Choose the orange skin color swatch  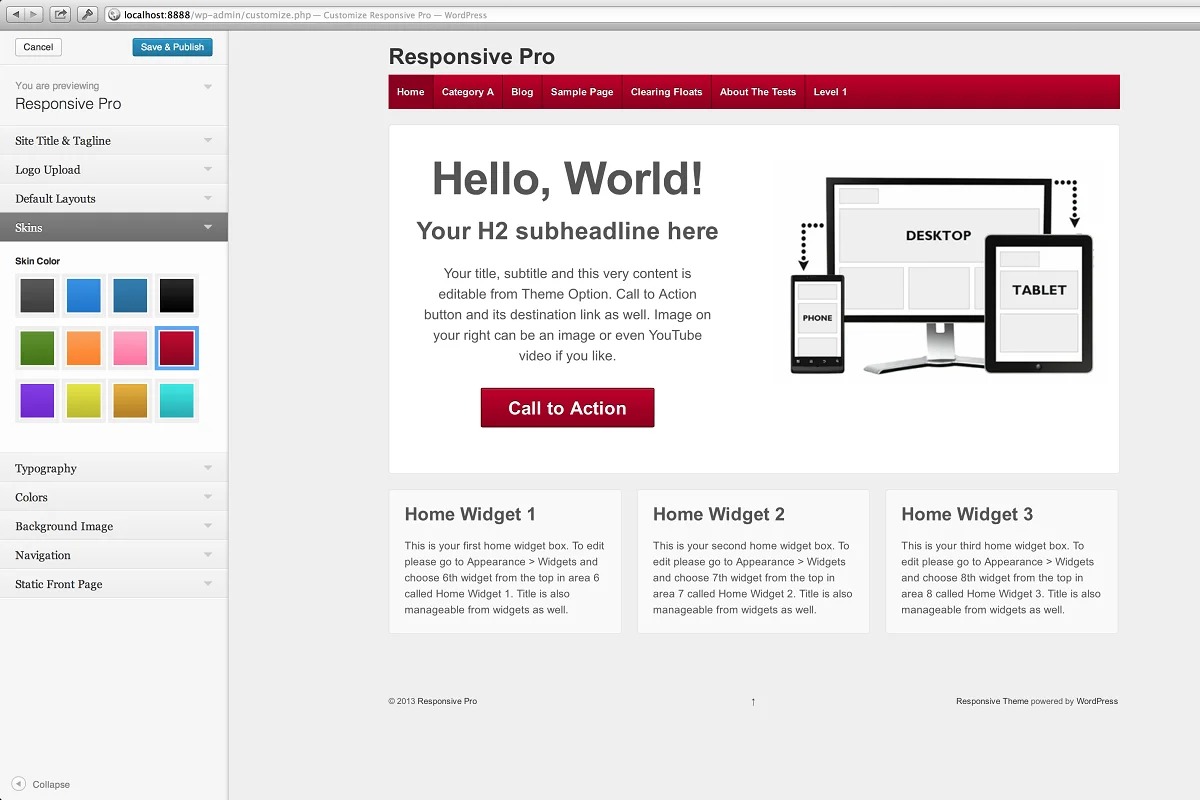tap(84, 348)
